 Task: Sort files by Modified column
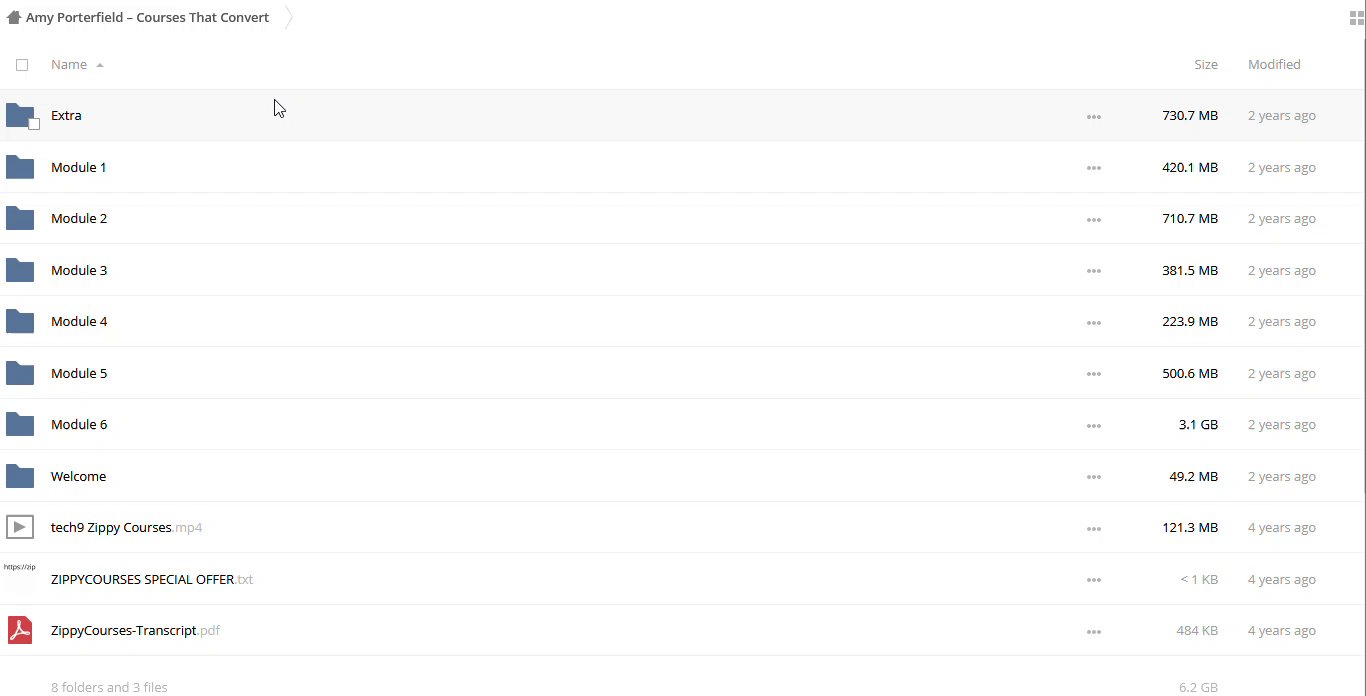click(x=1273, y=64)
